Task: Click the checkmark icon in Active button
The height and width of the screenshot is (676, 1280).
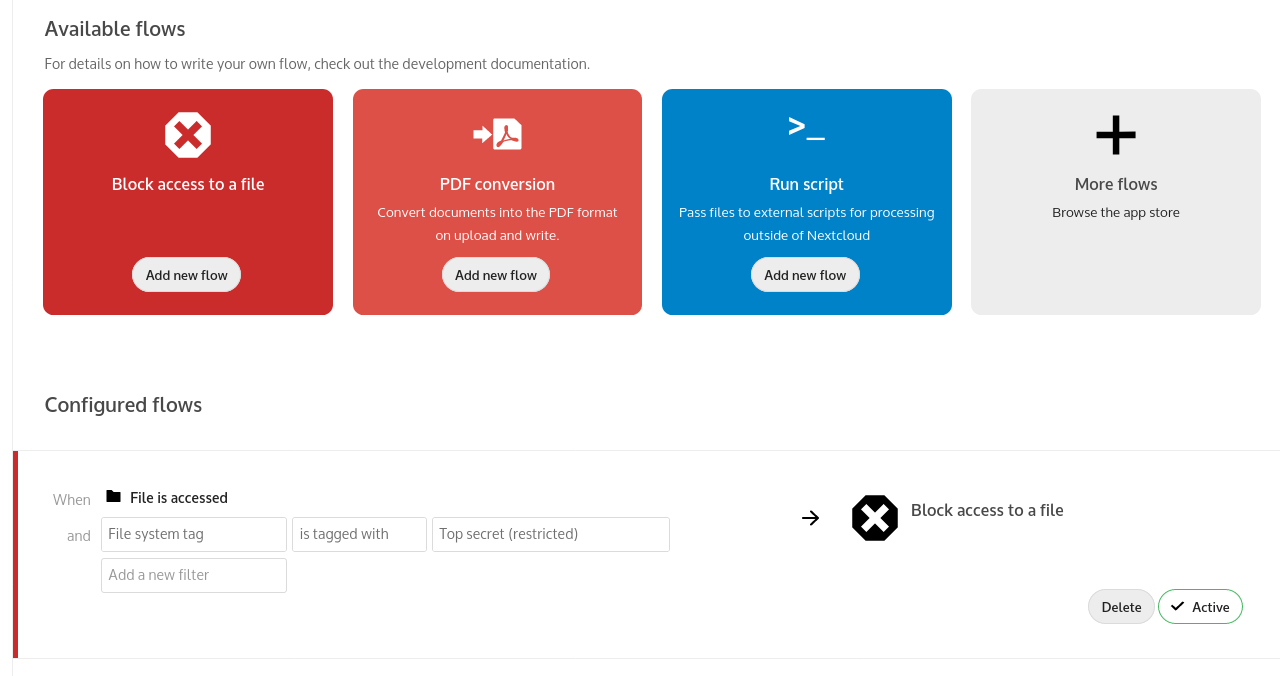Action: pyautogui.click(x=1178, y=607)
